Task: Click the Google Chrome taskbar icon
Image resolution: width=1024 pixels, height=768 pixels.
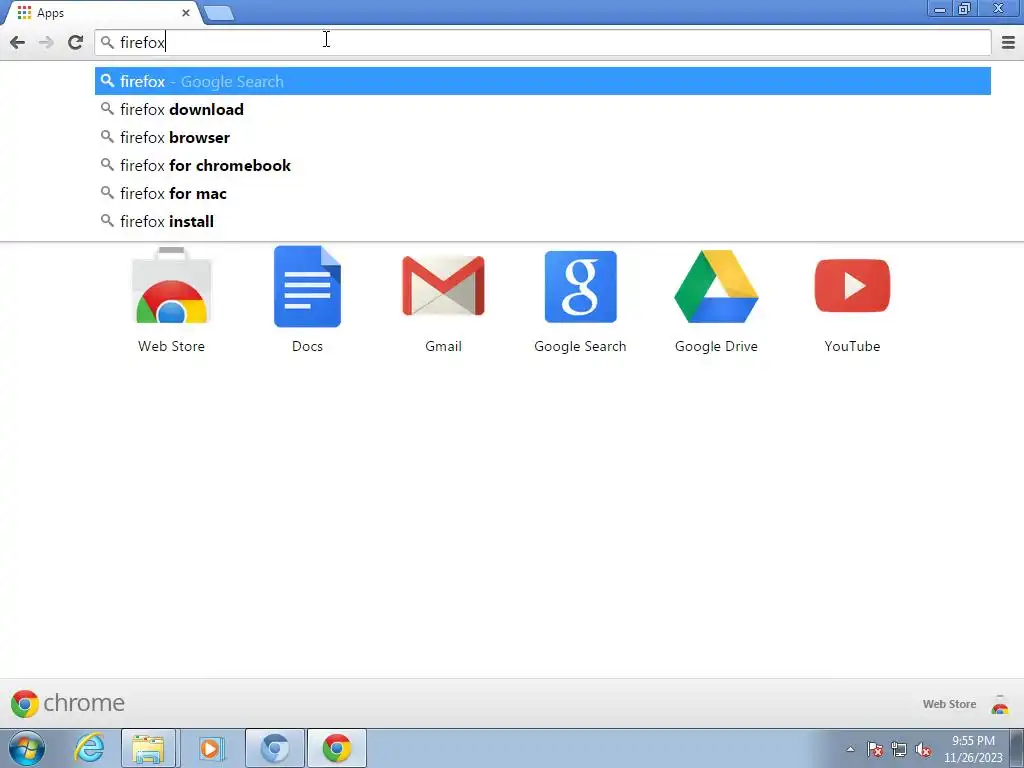Action: [x=336, y=748]
